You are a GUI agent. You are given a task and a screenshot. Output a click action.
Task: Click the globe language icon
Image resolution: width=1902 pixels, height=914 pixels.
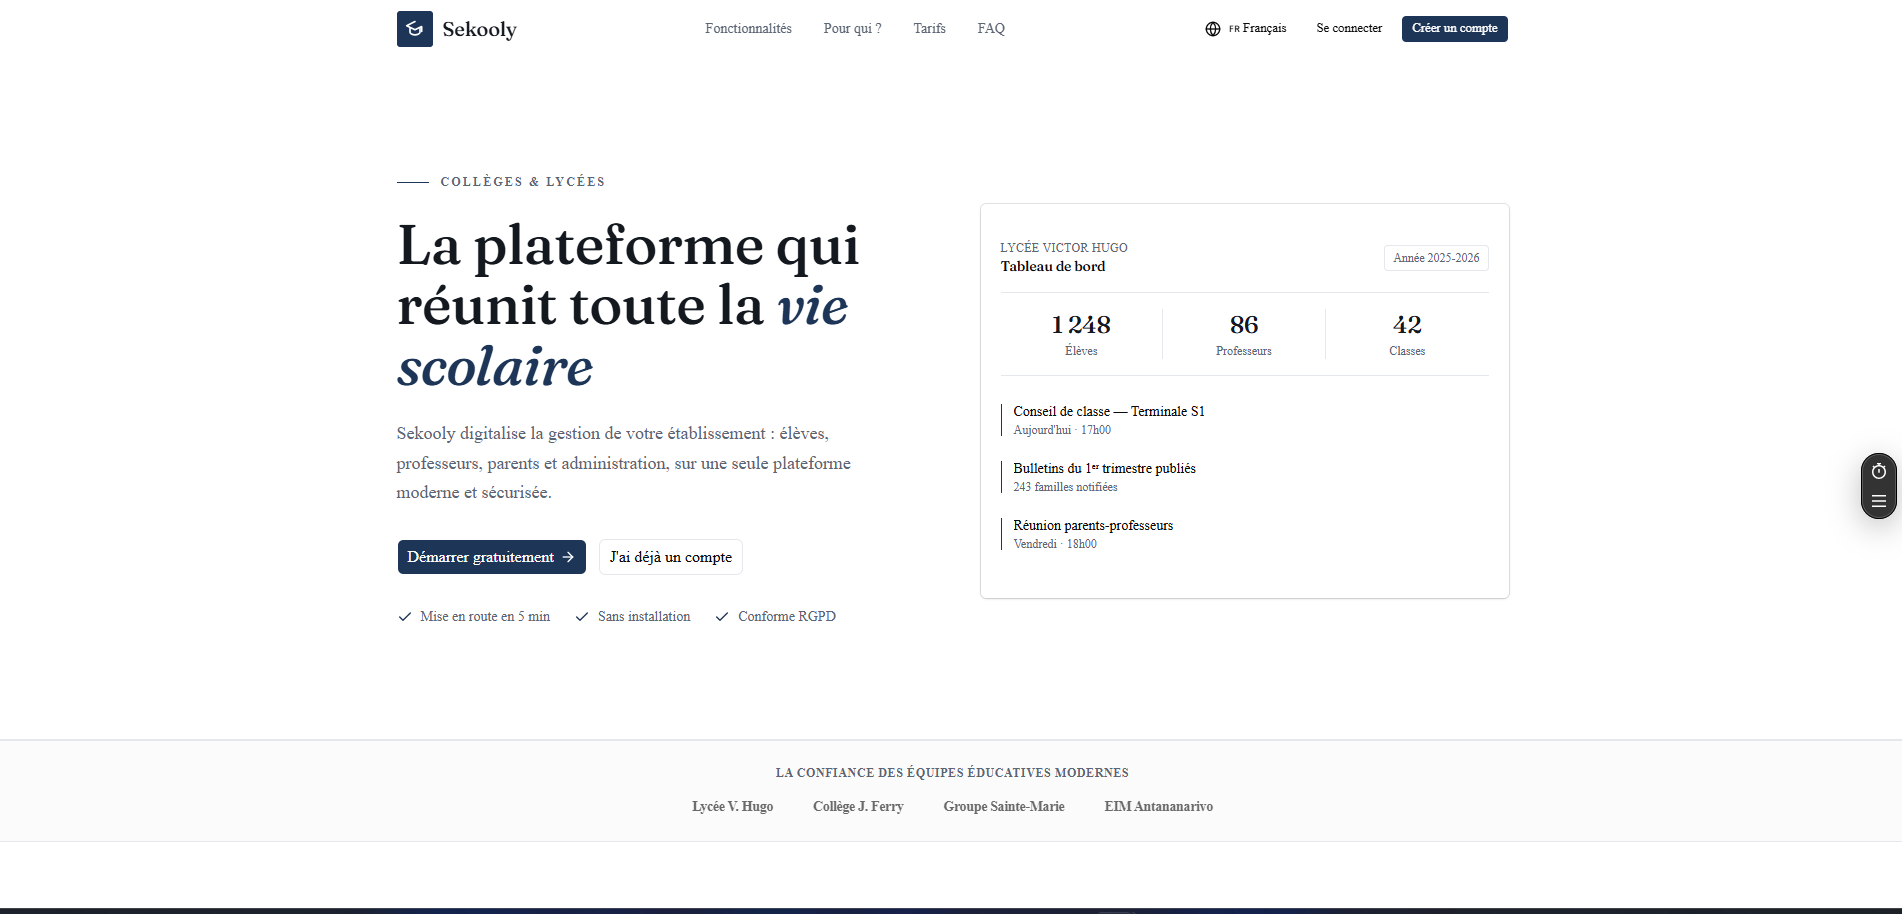point(1213,29)
